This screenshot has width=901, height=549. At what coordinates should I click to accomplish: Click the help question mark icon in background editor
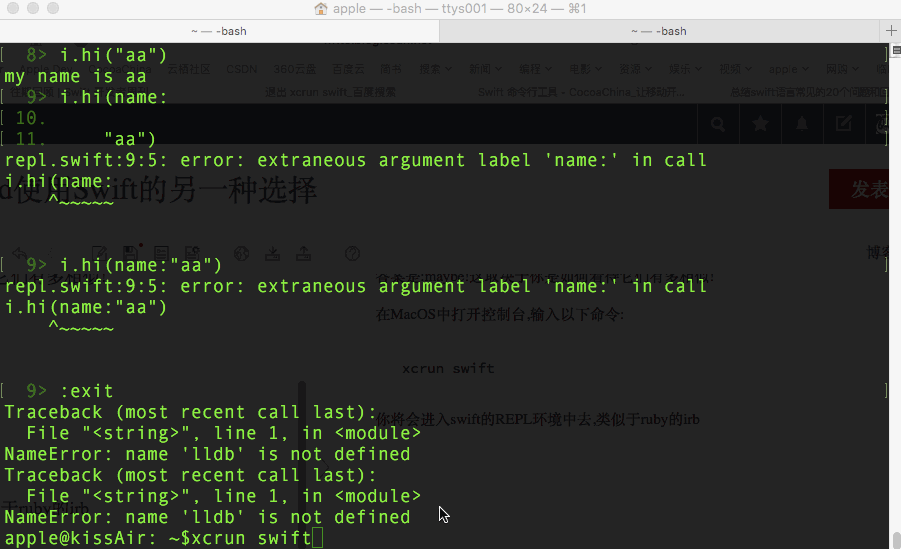pos(352,254)
